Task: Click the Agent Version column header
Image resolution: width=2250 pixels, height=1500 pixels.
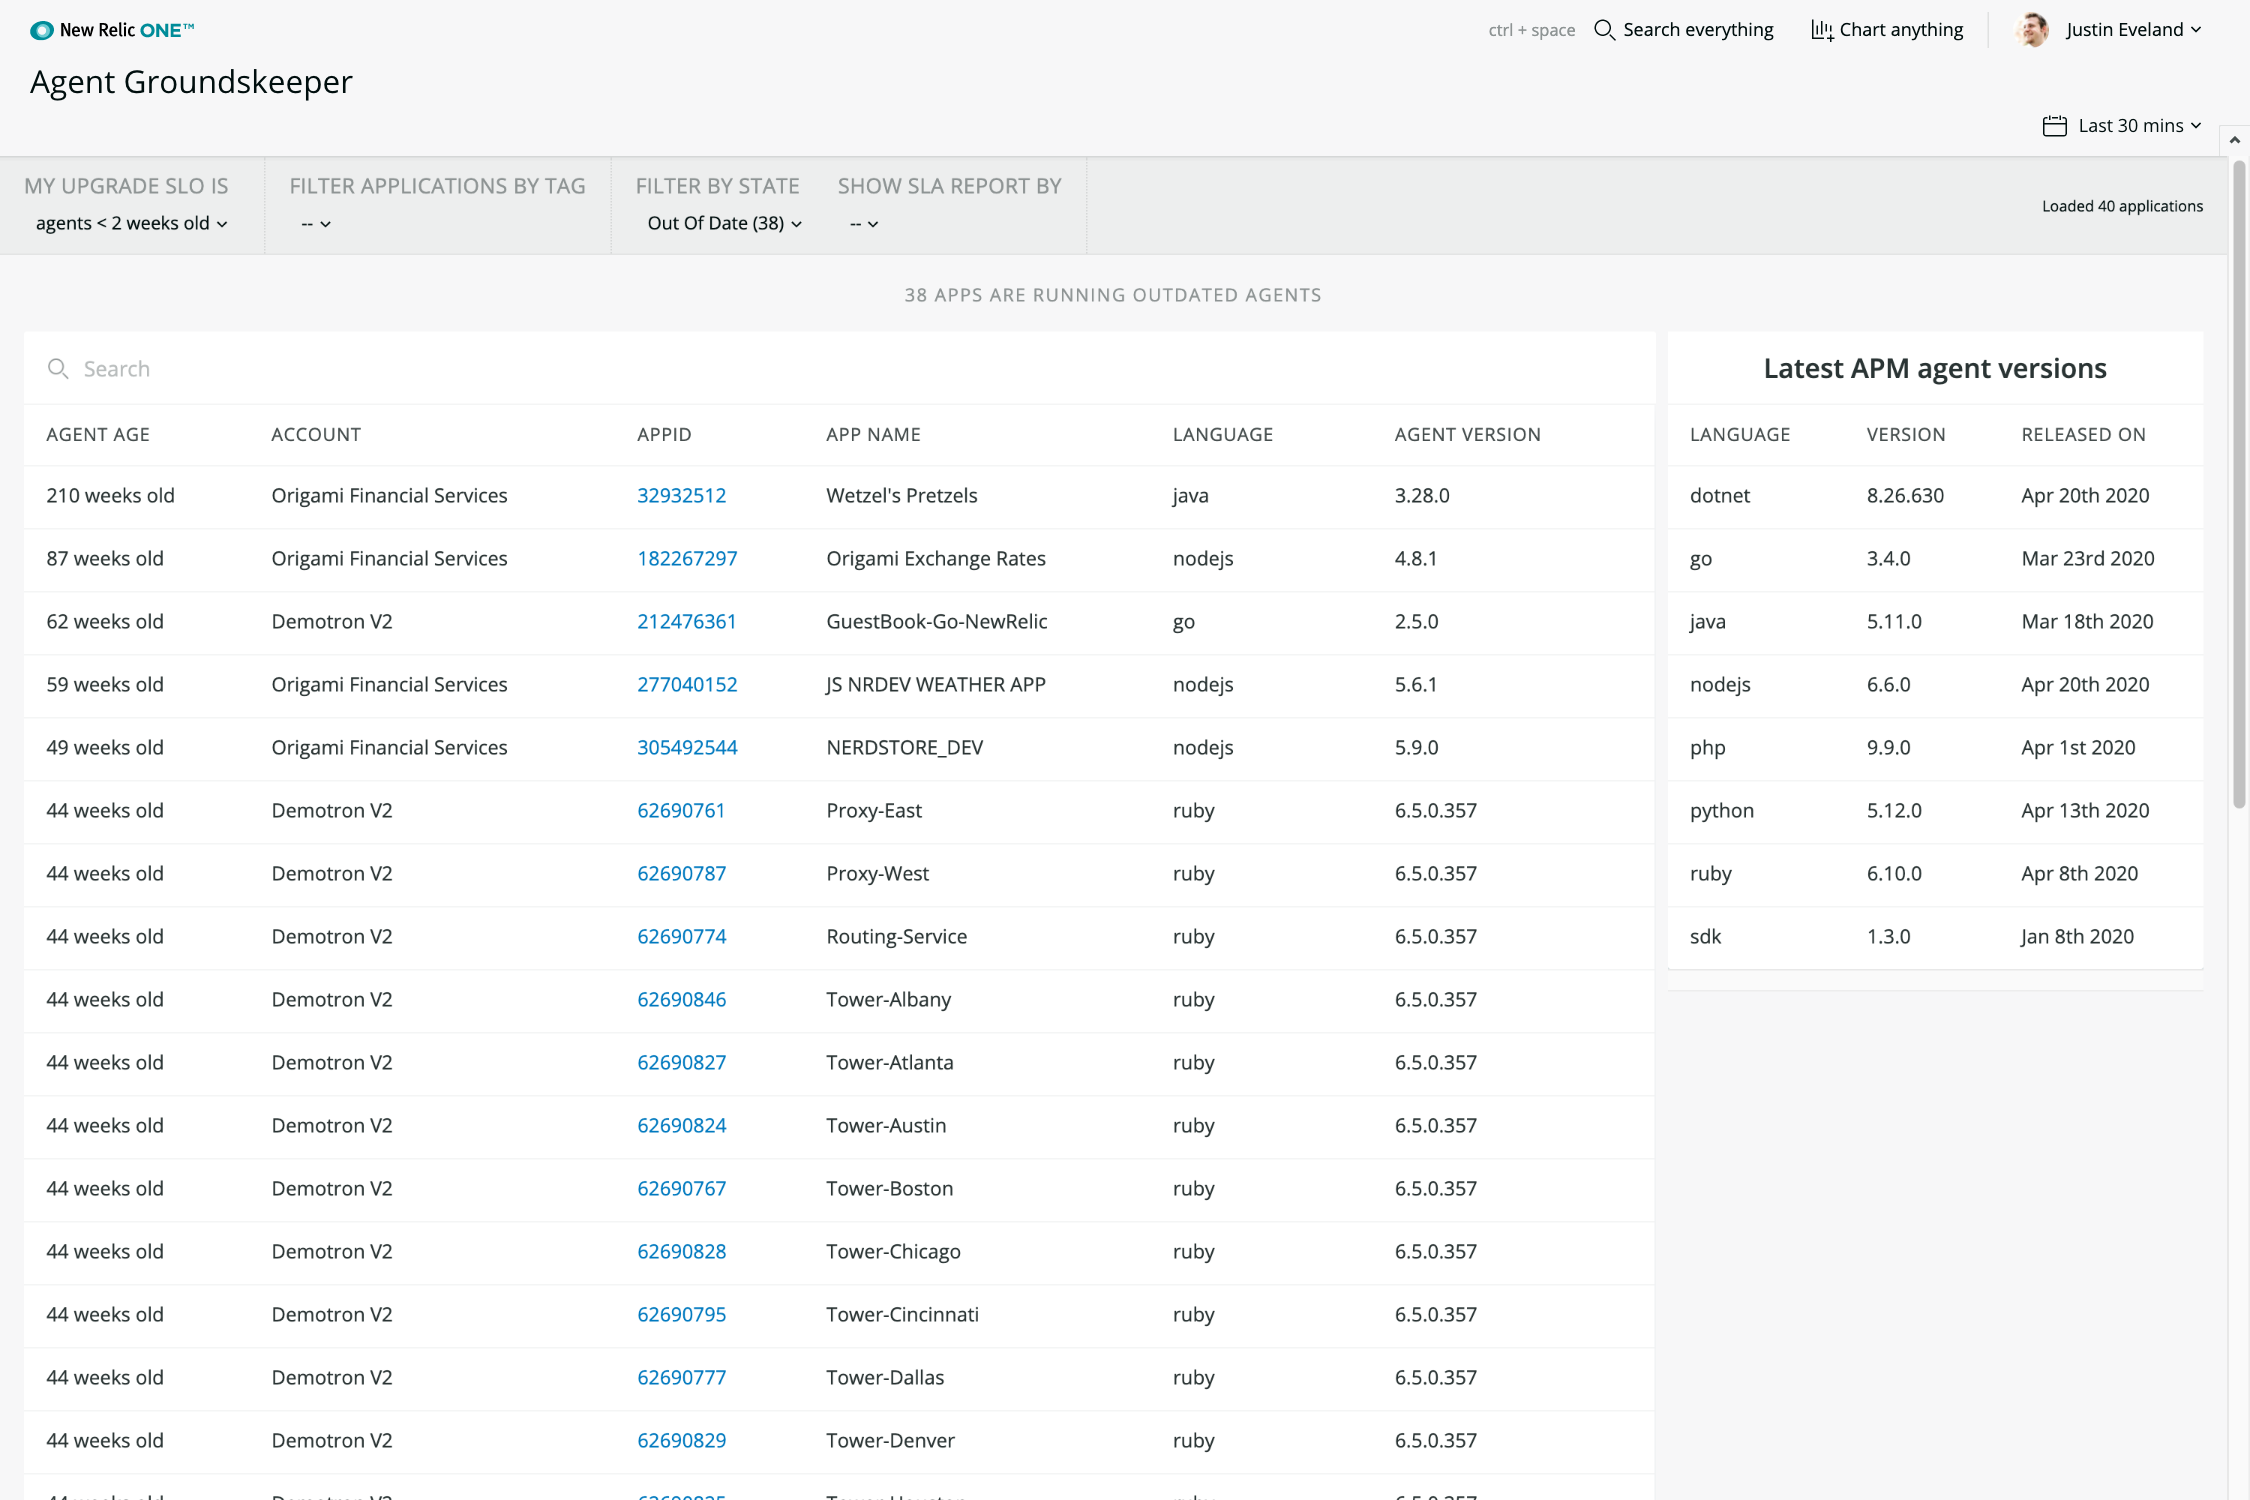Action: point(1467,434)
